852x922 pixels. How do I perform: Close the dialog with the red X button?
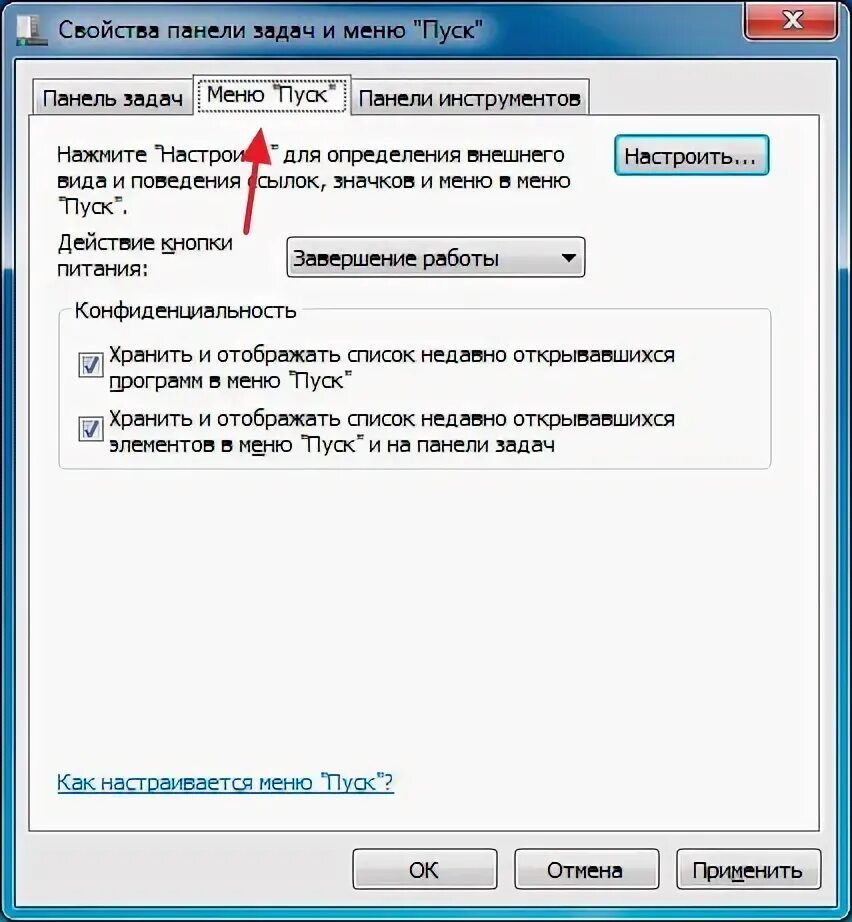click(x=790, y=20)
